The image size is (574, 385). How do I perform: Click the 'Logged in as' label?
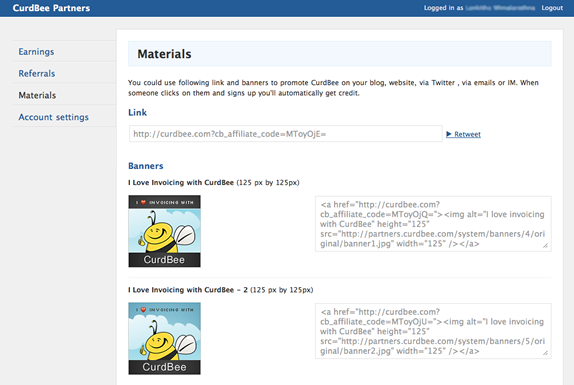443,8
